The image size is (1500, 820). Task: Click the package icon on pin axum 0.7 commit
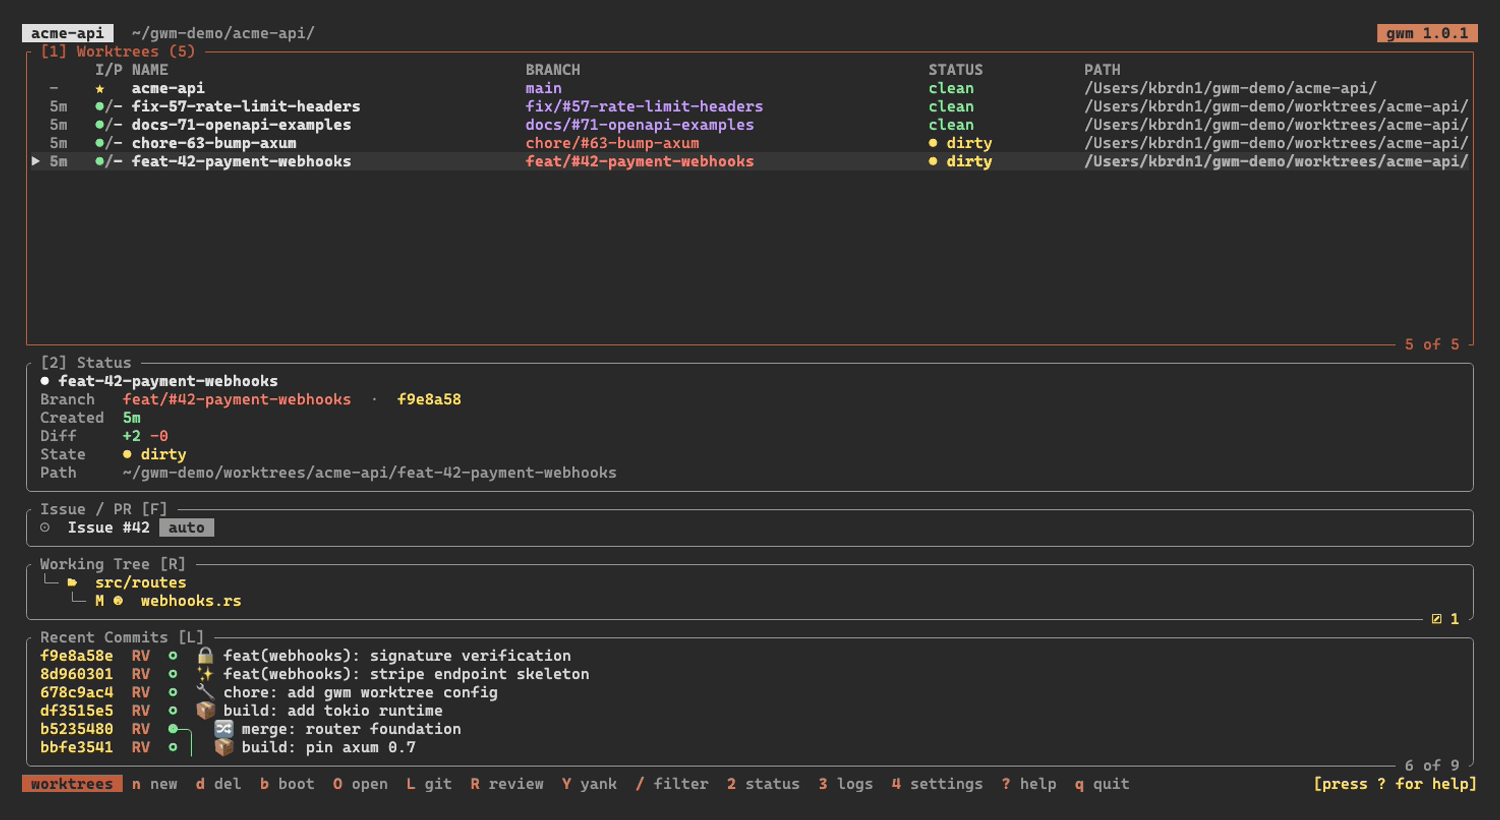224,747
